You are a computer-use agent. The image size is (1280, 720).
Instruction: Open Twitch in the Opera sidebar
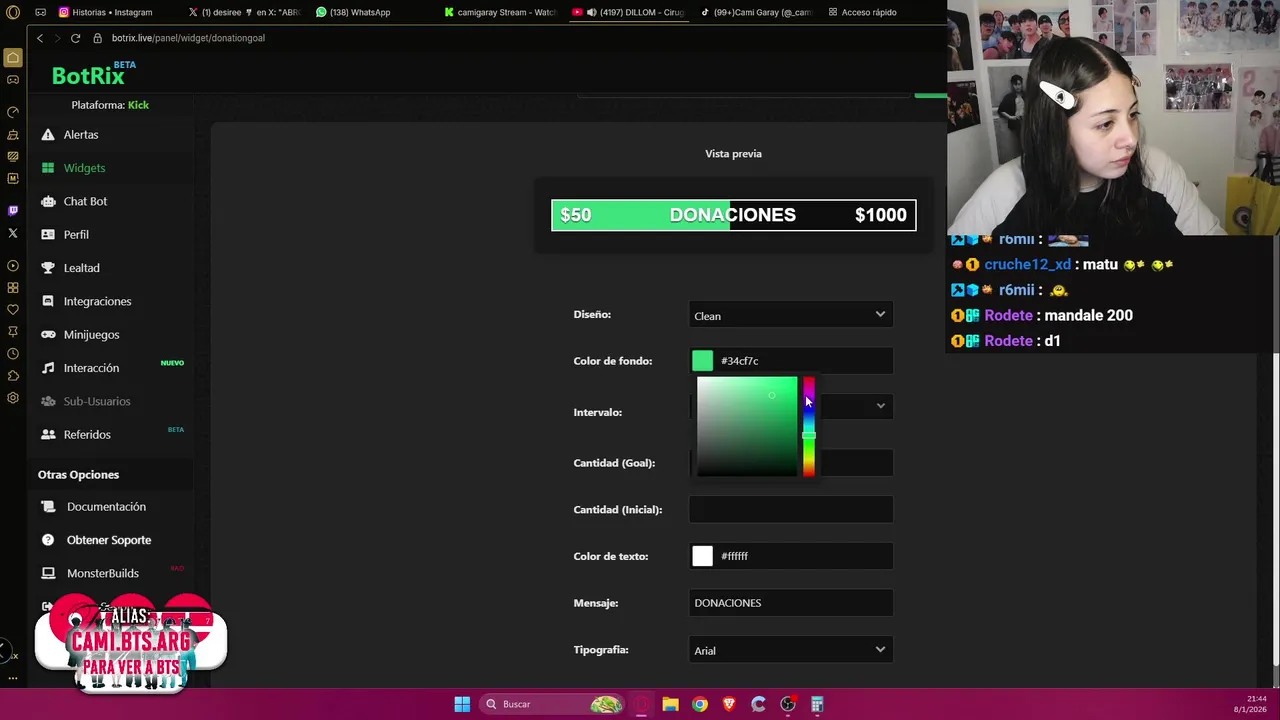13,211
